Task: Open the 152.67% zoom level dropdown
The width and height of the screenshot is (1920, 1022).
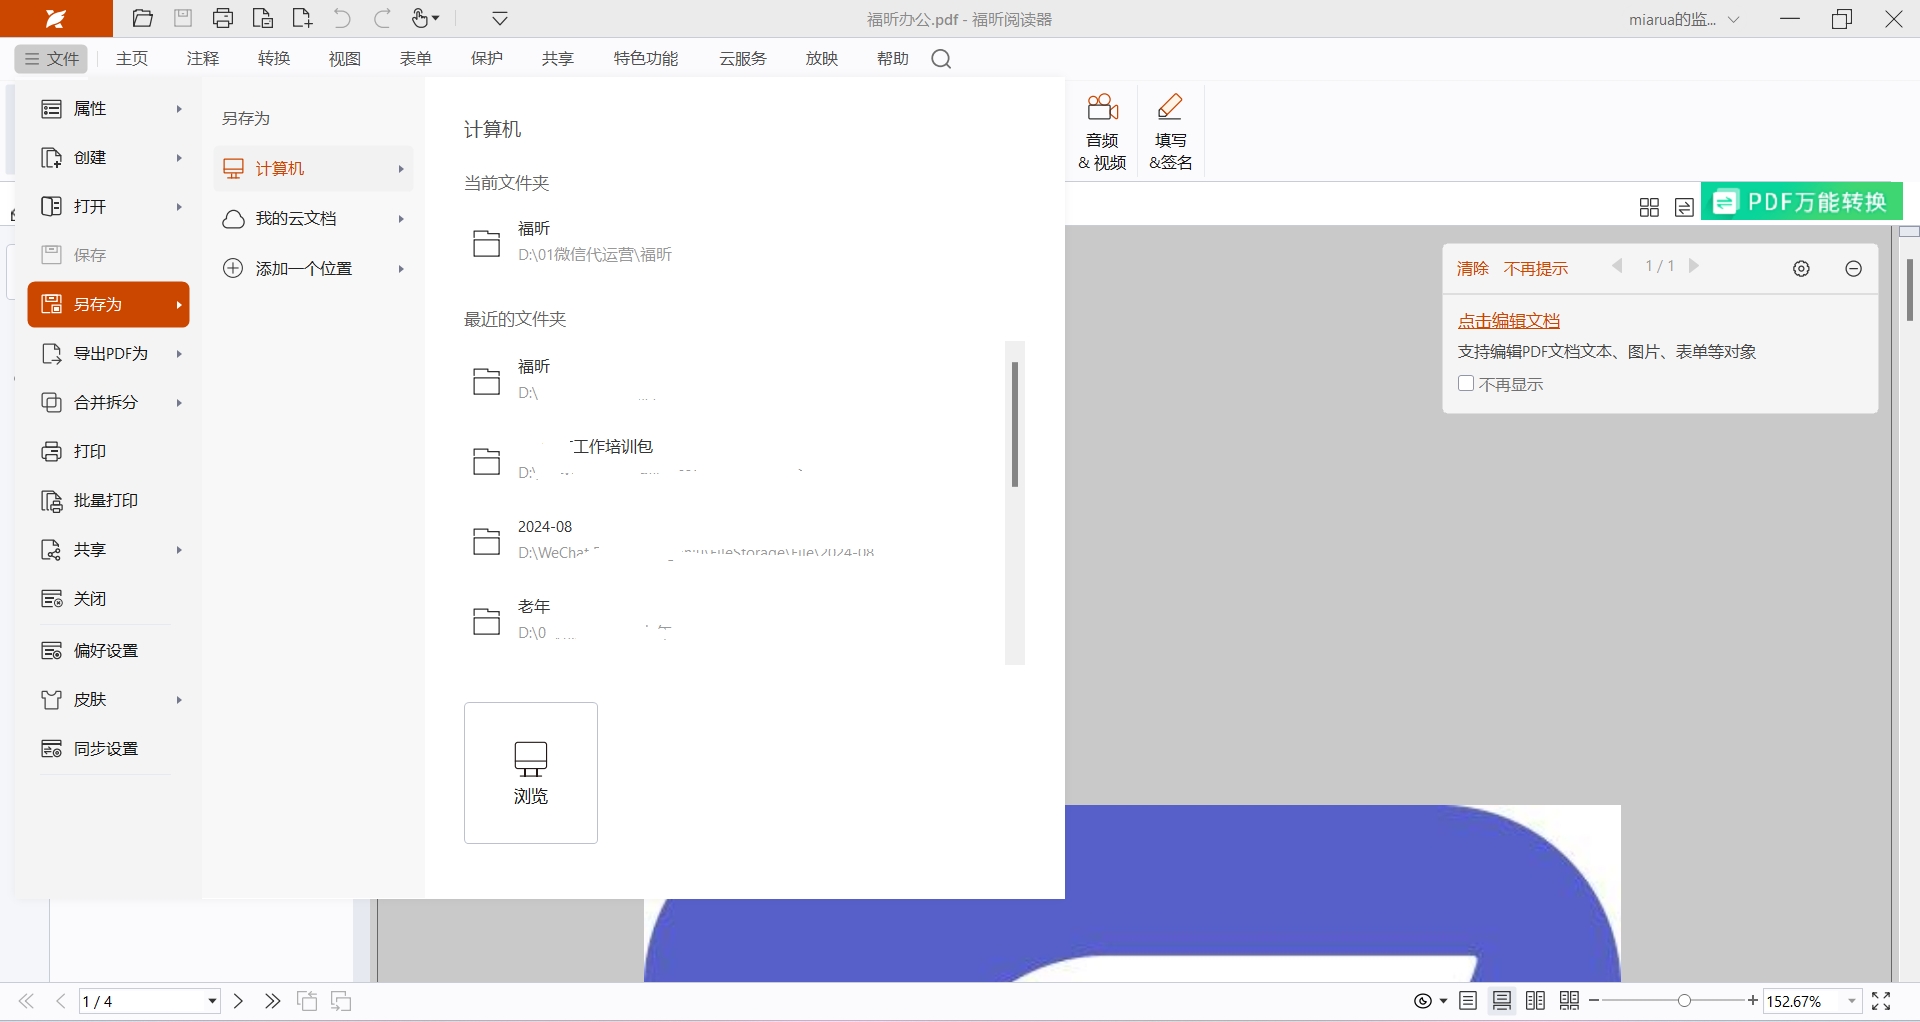Action: [x=1852, y=1001]
